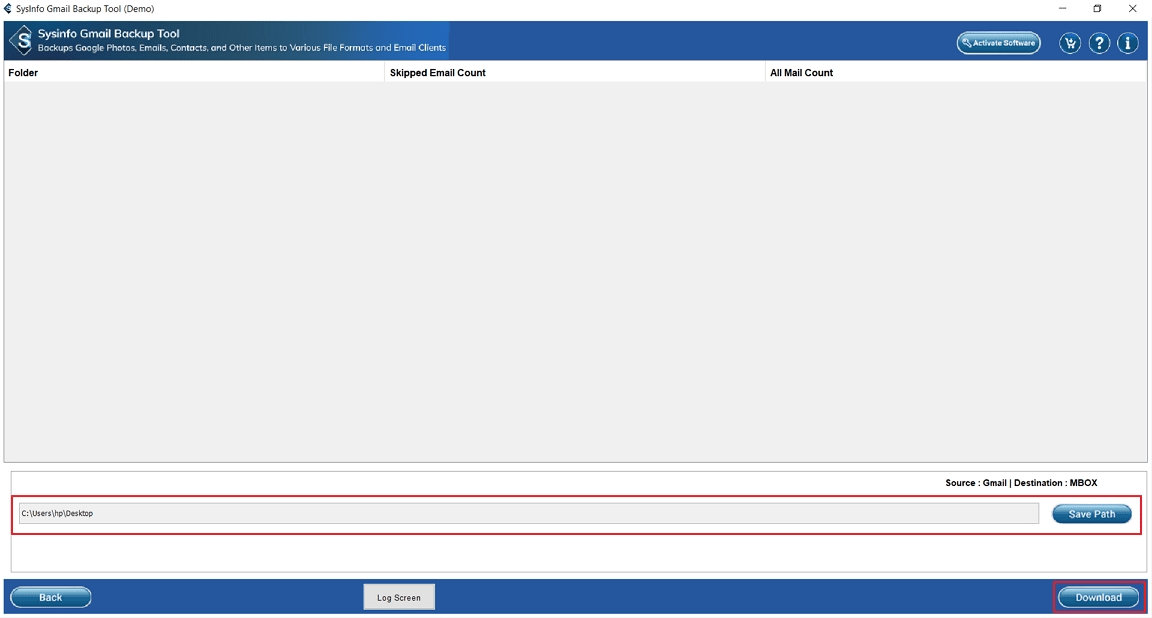The width and height of the screenshot is (1152, 618).
Task: Click the Activate Software button
Action: [998, 43]
